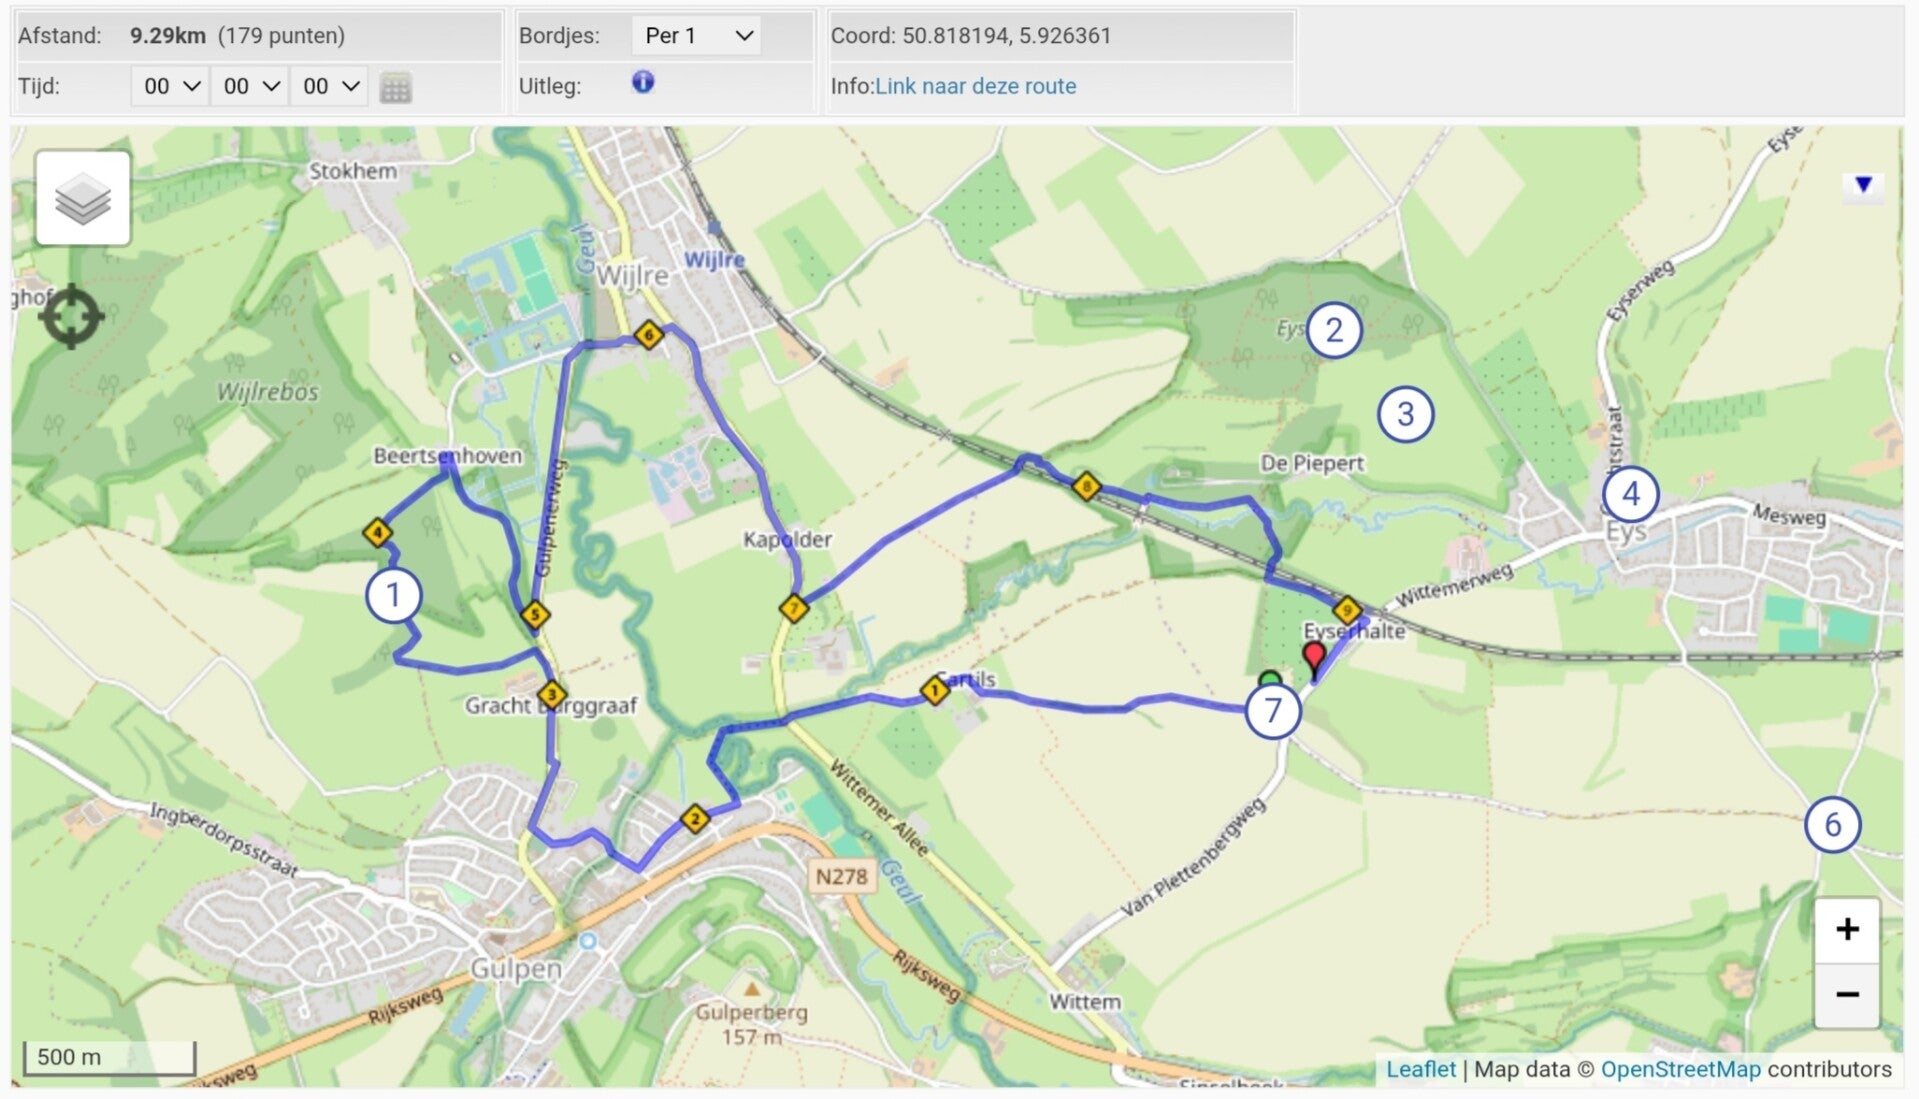Click the blue info icon beside Uitleg
This screenshot has width=1919, height=1099.
(x=643, y=83)
